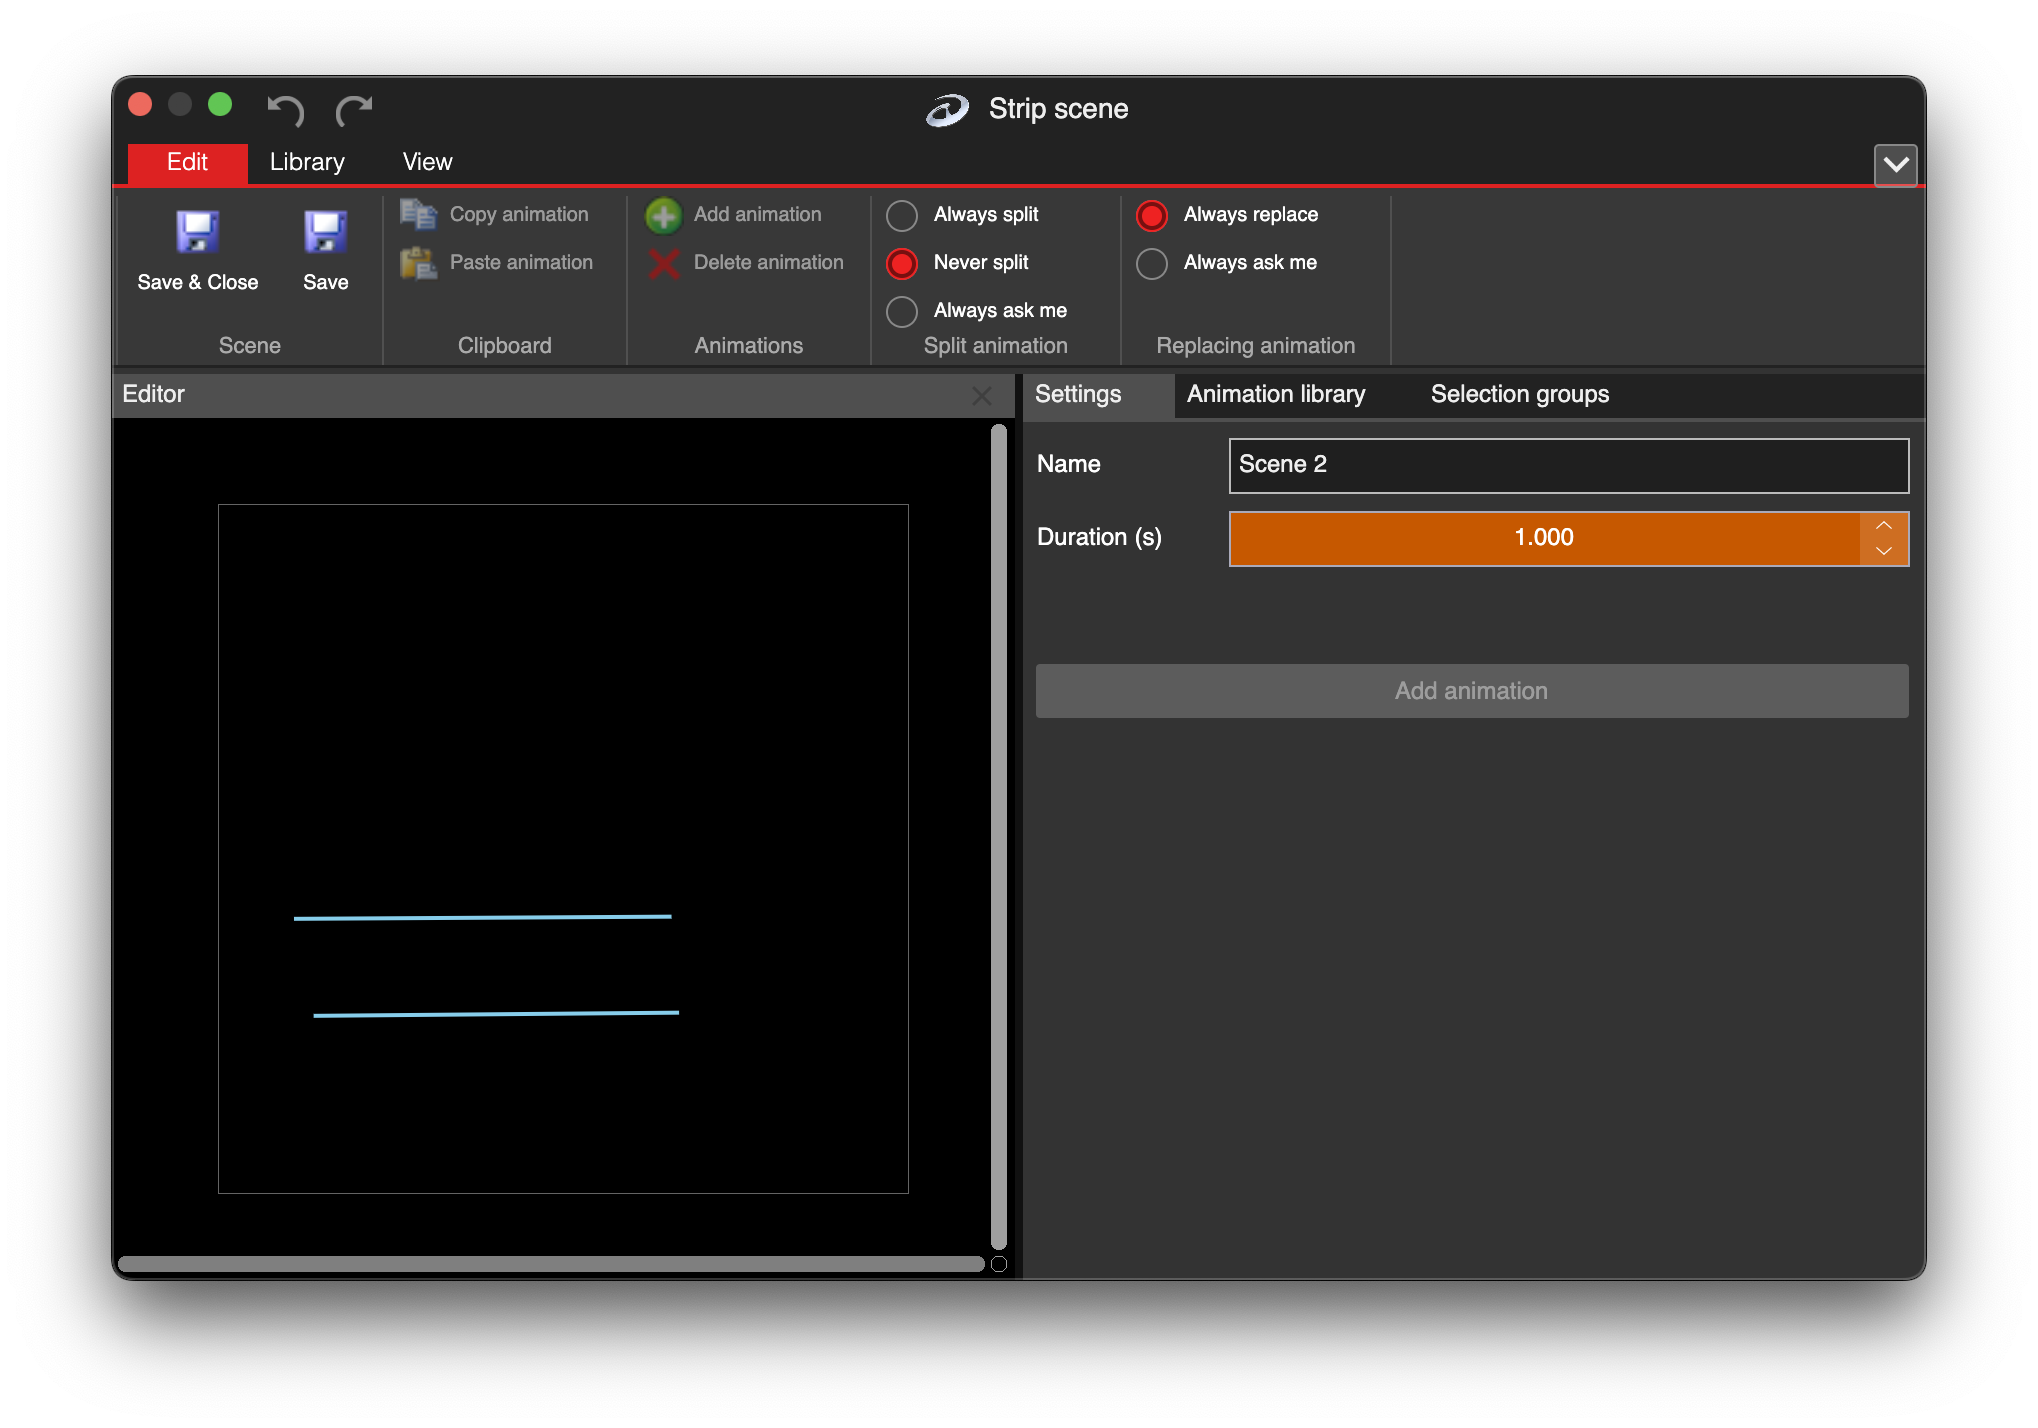Click the upper blue strip line
This screenshot has height=1428, width=2038.
(482, 917)
